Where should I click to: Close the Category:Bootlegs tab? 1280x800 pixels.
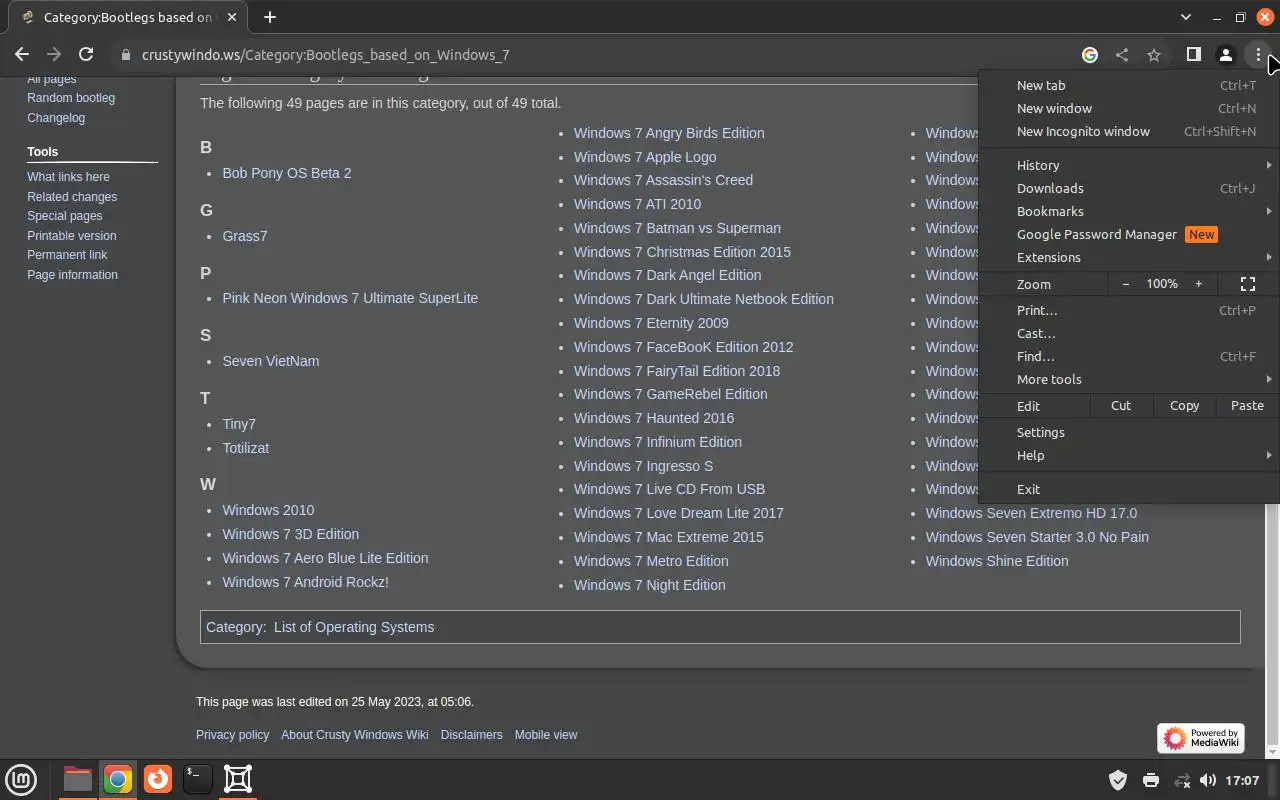[x=231, y=17]
